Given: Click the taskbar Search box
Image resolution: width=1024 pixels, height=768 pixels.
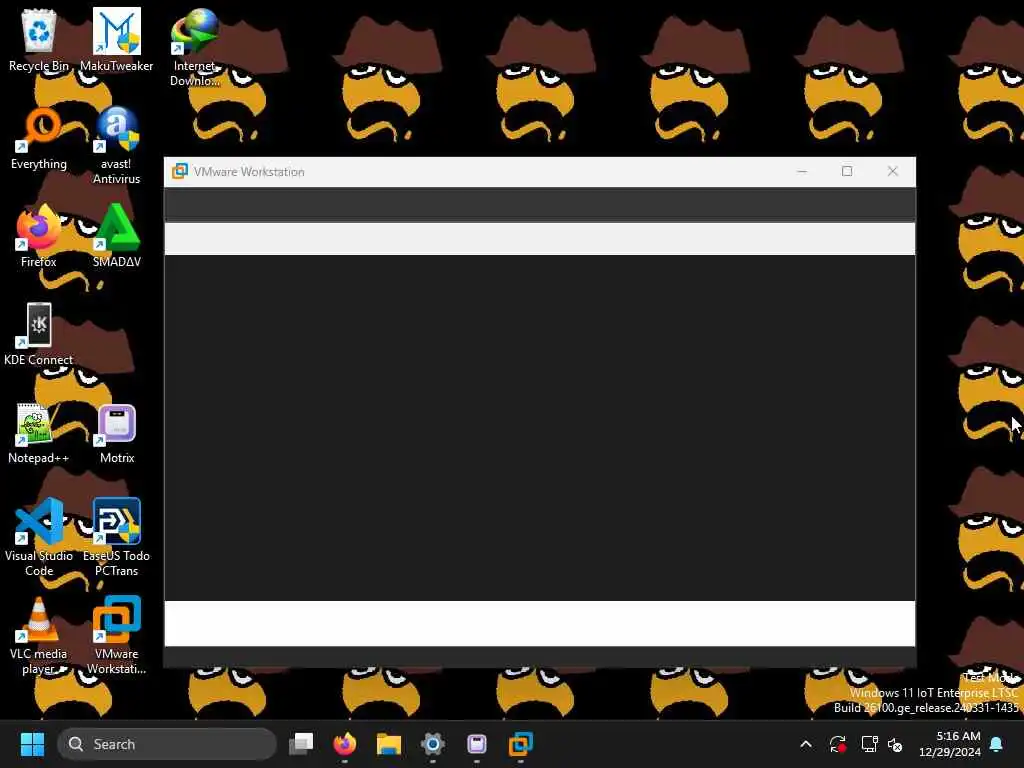Looking at the screenshot, I should [x=167, y=744].
